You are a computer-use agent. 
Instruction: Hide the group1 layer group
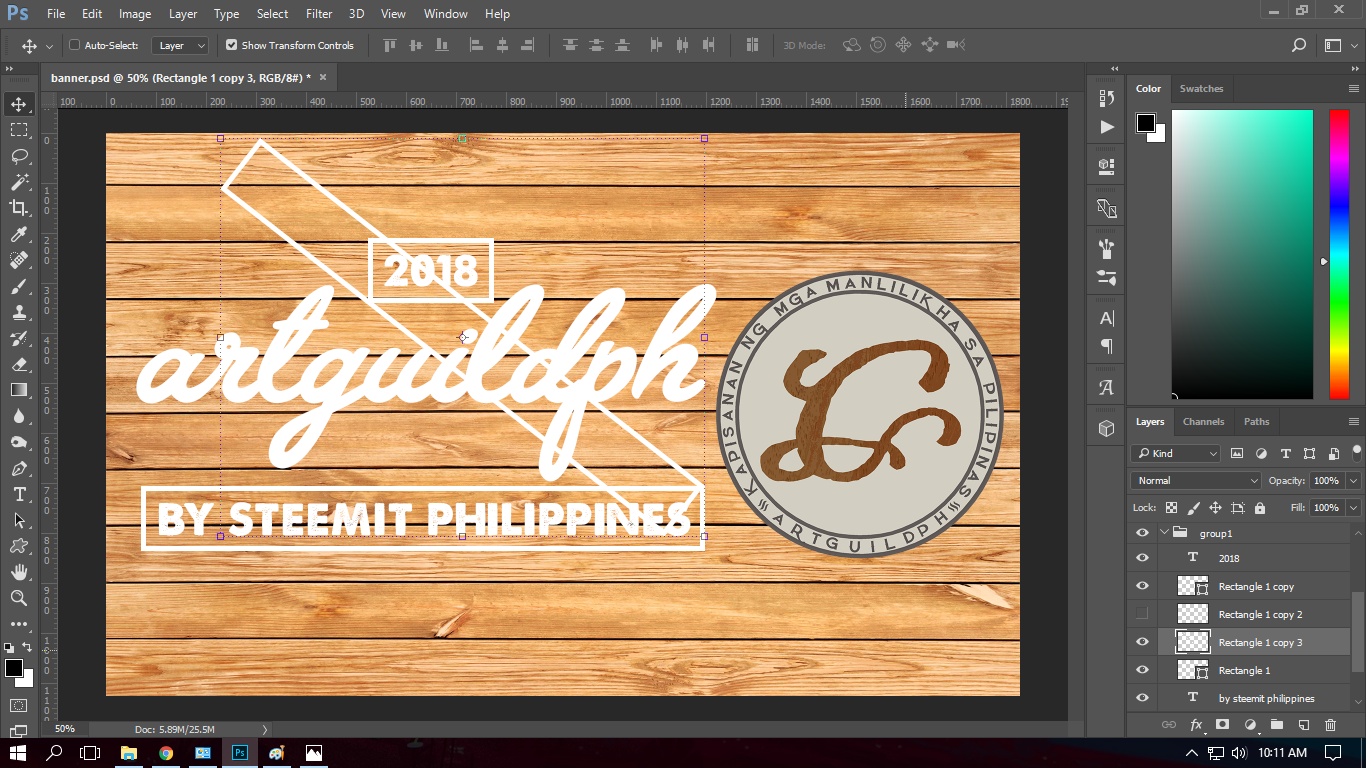click(x=1142, y=533)
